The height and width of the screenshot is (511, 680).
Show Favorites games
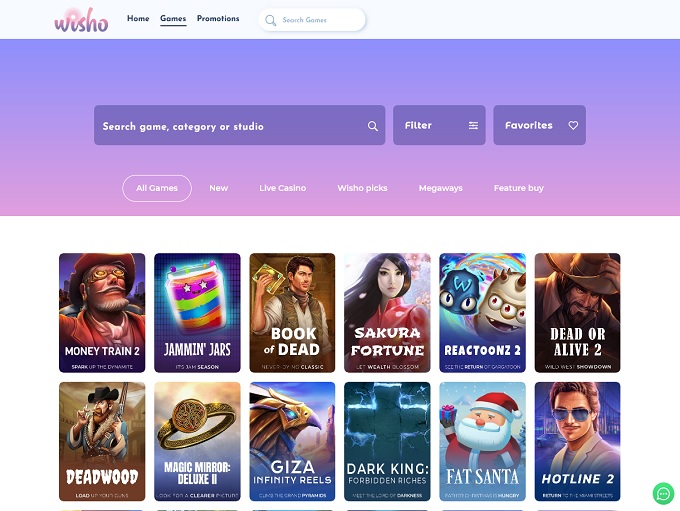coord(539,125)
